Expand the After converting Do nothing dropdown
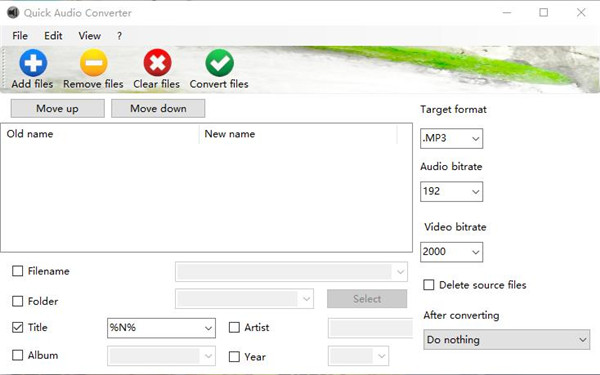 tap(507, 339)
